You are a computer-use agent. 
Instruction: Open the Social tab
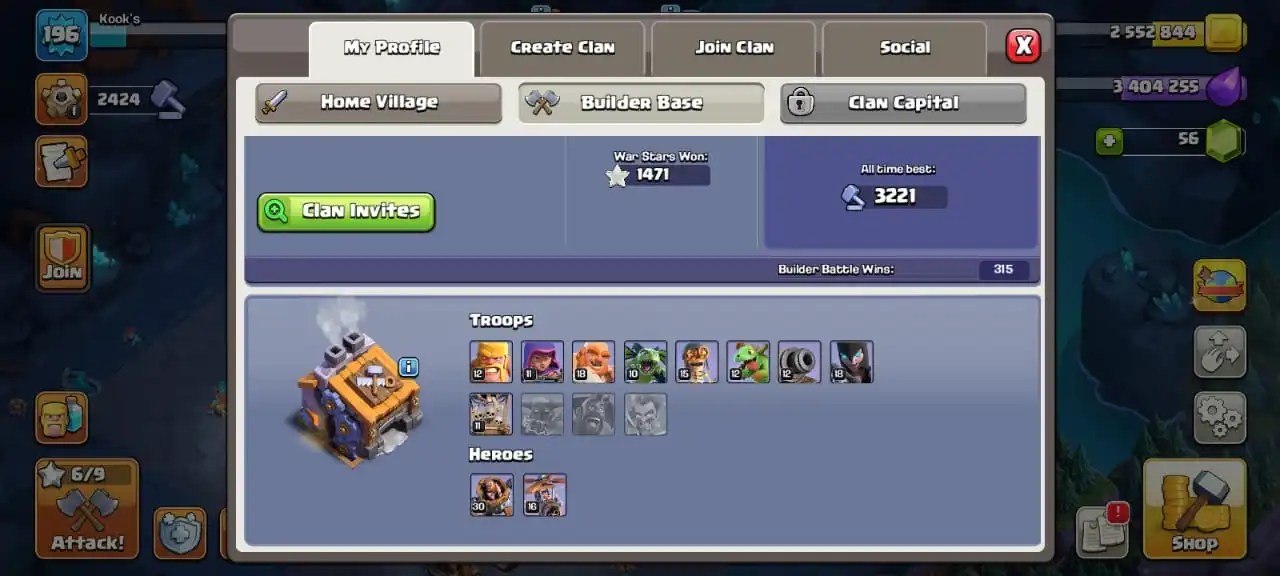pyautogui.click(x=904, y=47)
